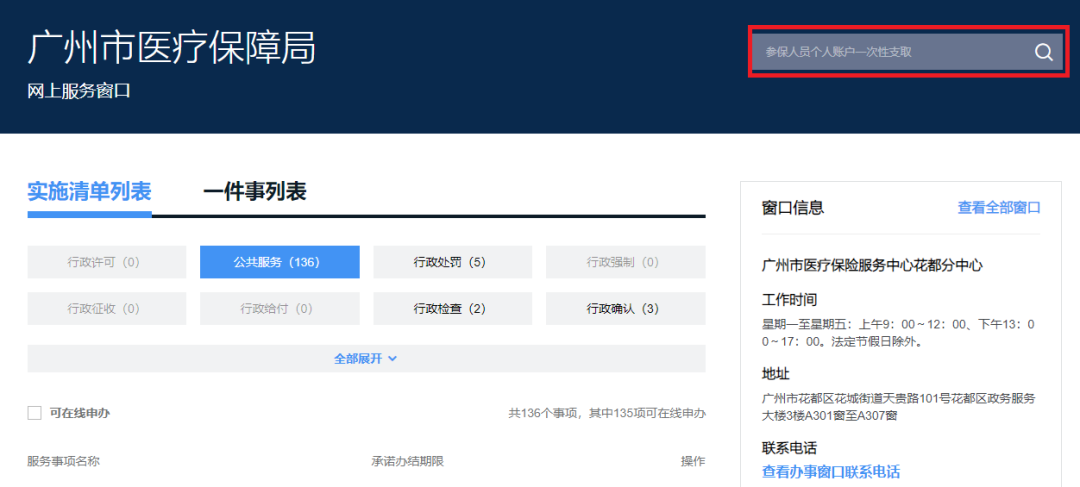Switch to 一件事列表 tab
Image resolution: width=1080 pixels, height=487 pixels.
[254, 192]
